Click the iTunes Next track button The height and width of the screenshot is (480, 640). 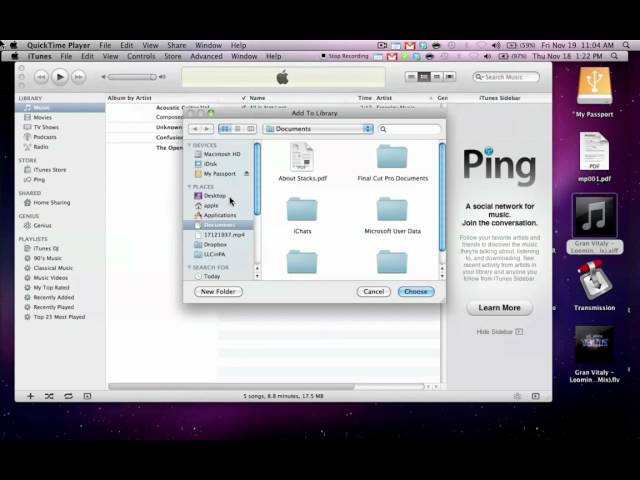coord(78,77)
